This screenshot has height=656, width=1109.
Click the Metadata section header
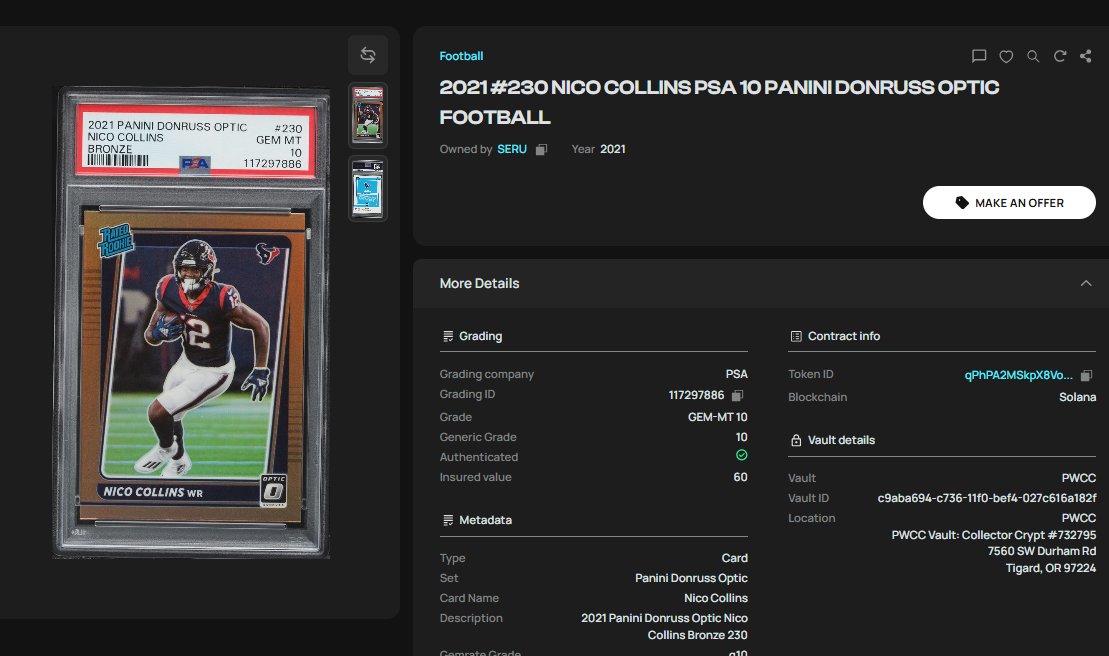pyautogui.click(x=485, y=520)
